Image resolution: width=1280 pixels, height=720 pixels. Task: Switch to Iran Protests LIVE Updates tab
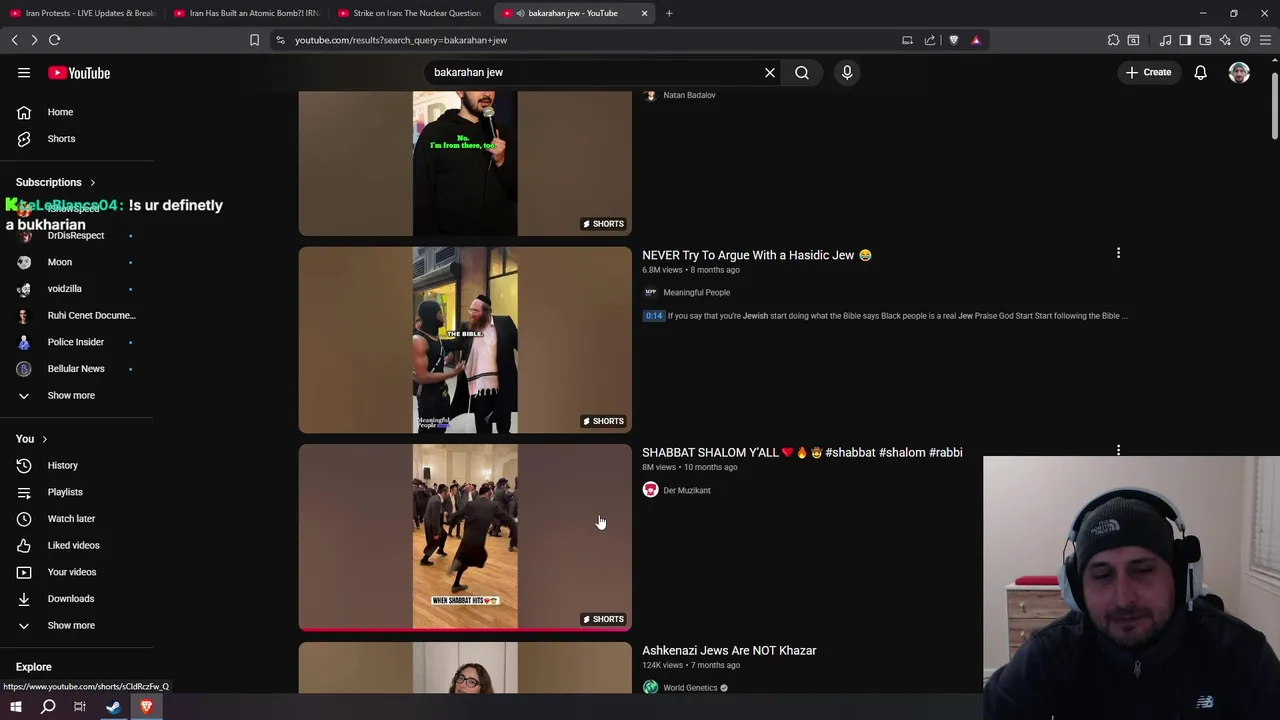point(82,13)
